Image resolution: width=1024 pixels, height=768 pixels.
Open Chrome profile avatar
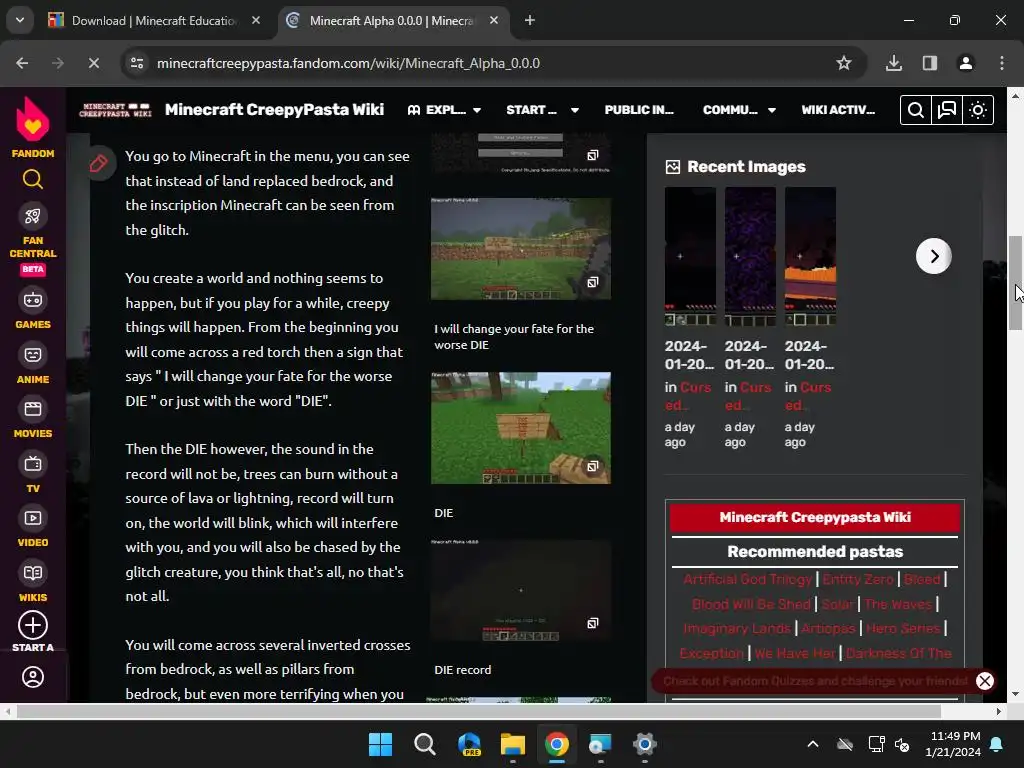pyautogui.click(x=966, y=63)
